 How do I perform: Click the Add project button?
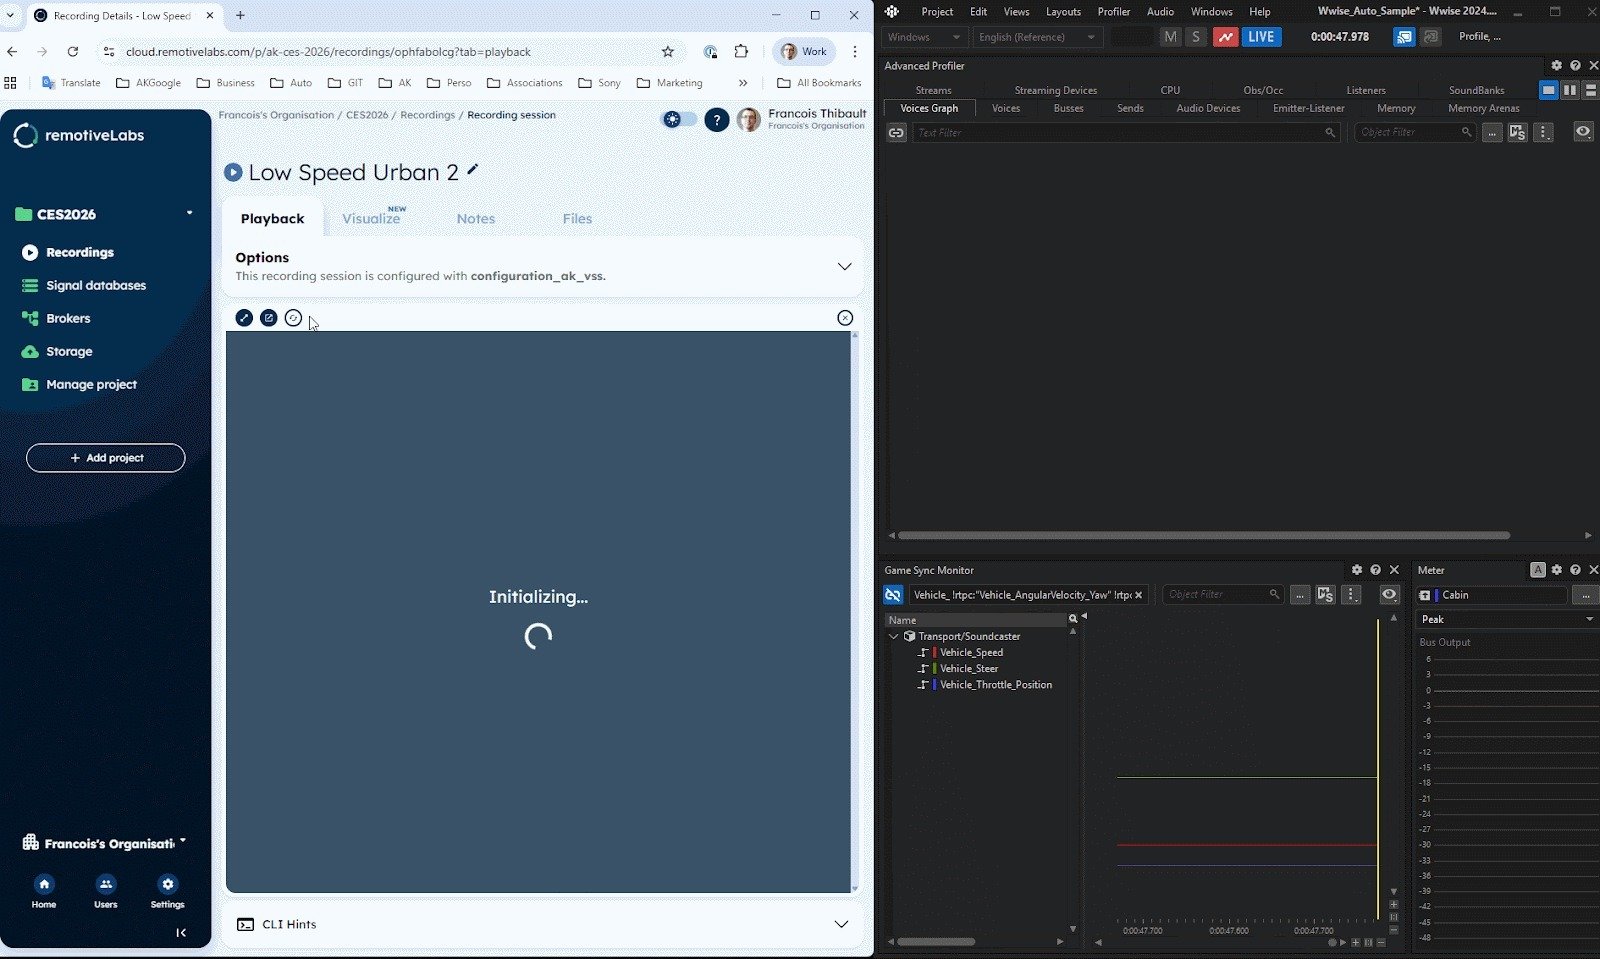coord(105,457)
